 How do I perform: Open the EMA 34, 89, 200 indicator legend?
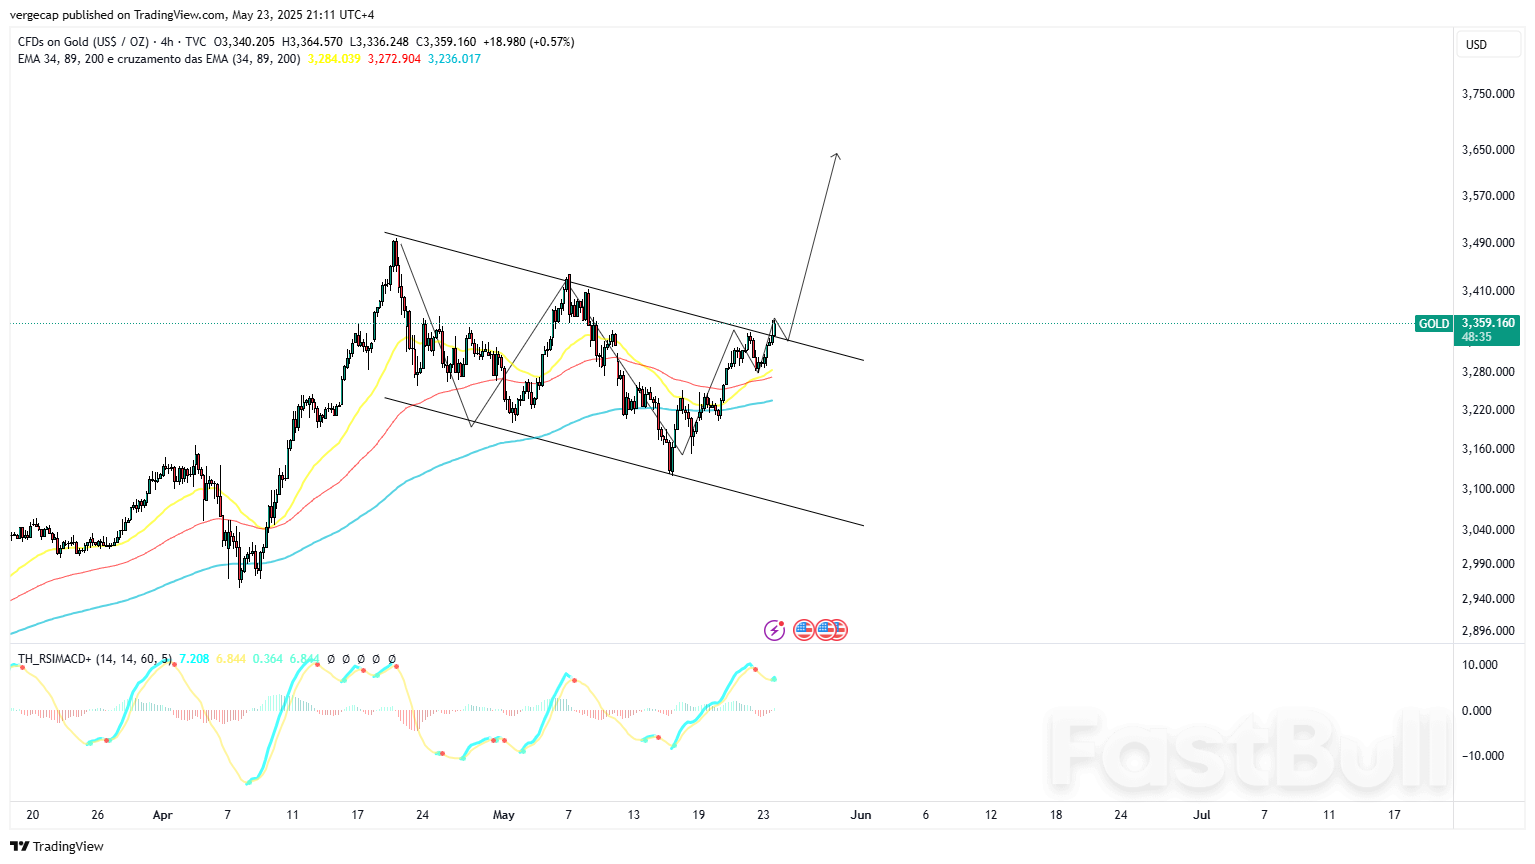click(x=159, y=59)
